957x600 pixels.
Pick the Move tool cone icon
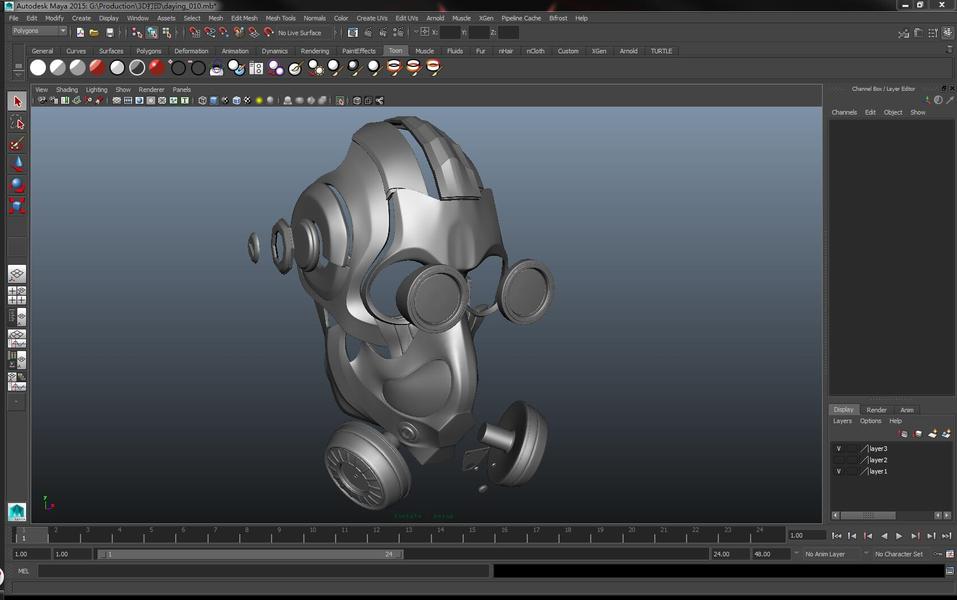[x=17, y=164]
